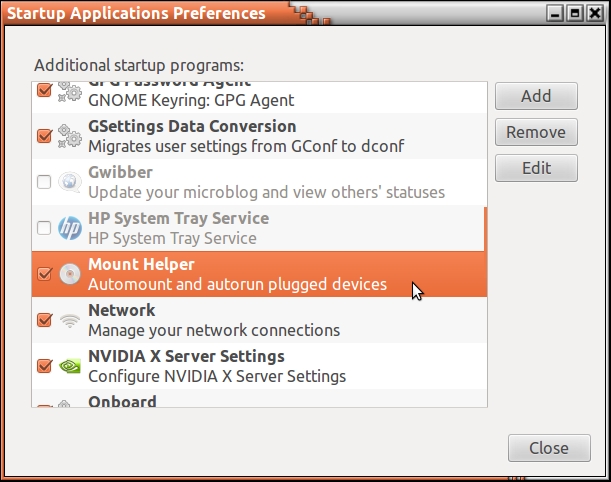Enable the HP System Tray Service checkbox

click(x=44, y=228)
